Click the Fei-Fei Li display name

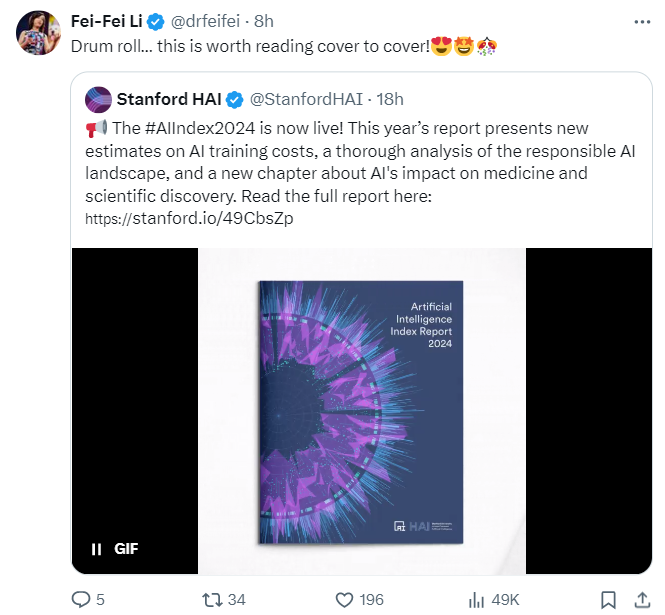(107, 22)
